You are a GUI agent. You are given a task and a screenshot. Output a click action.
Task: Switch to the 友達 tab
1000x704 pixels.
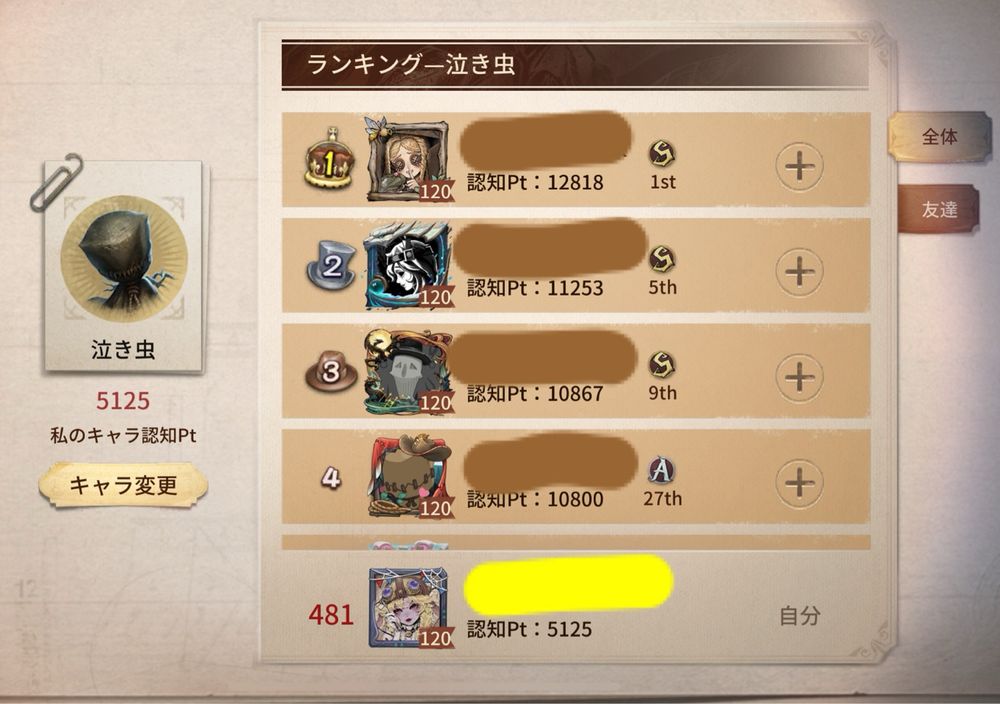click(x=939, y=209)
